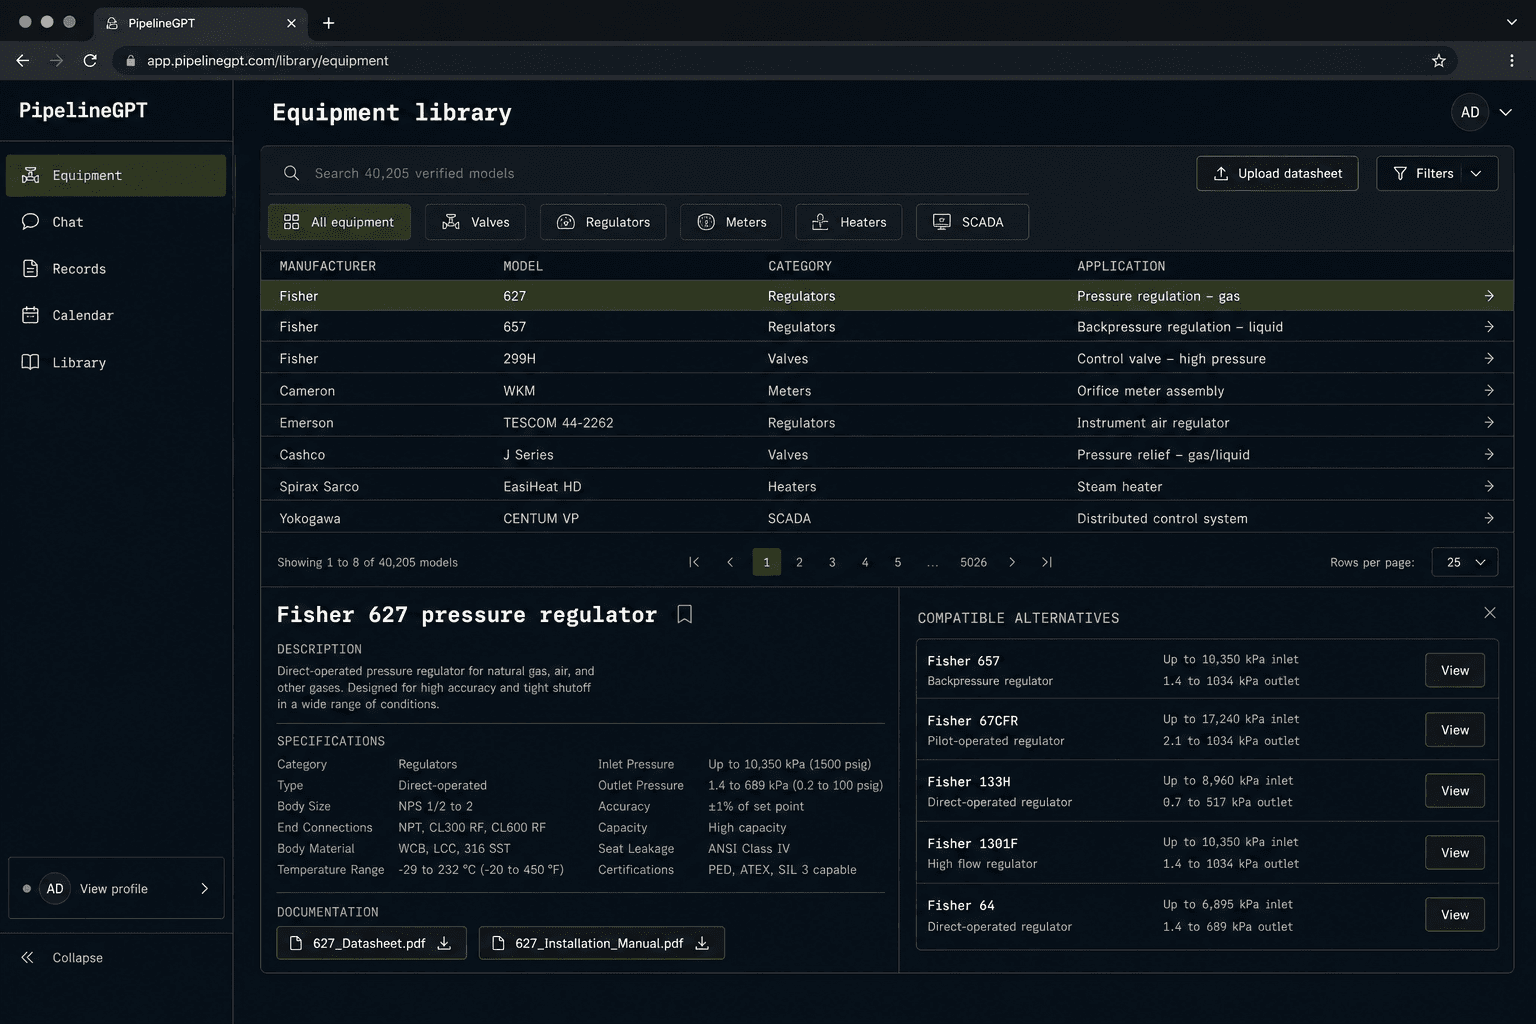Go to the first page of results
This screenshot has height=1024, width=1536.
694,562
